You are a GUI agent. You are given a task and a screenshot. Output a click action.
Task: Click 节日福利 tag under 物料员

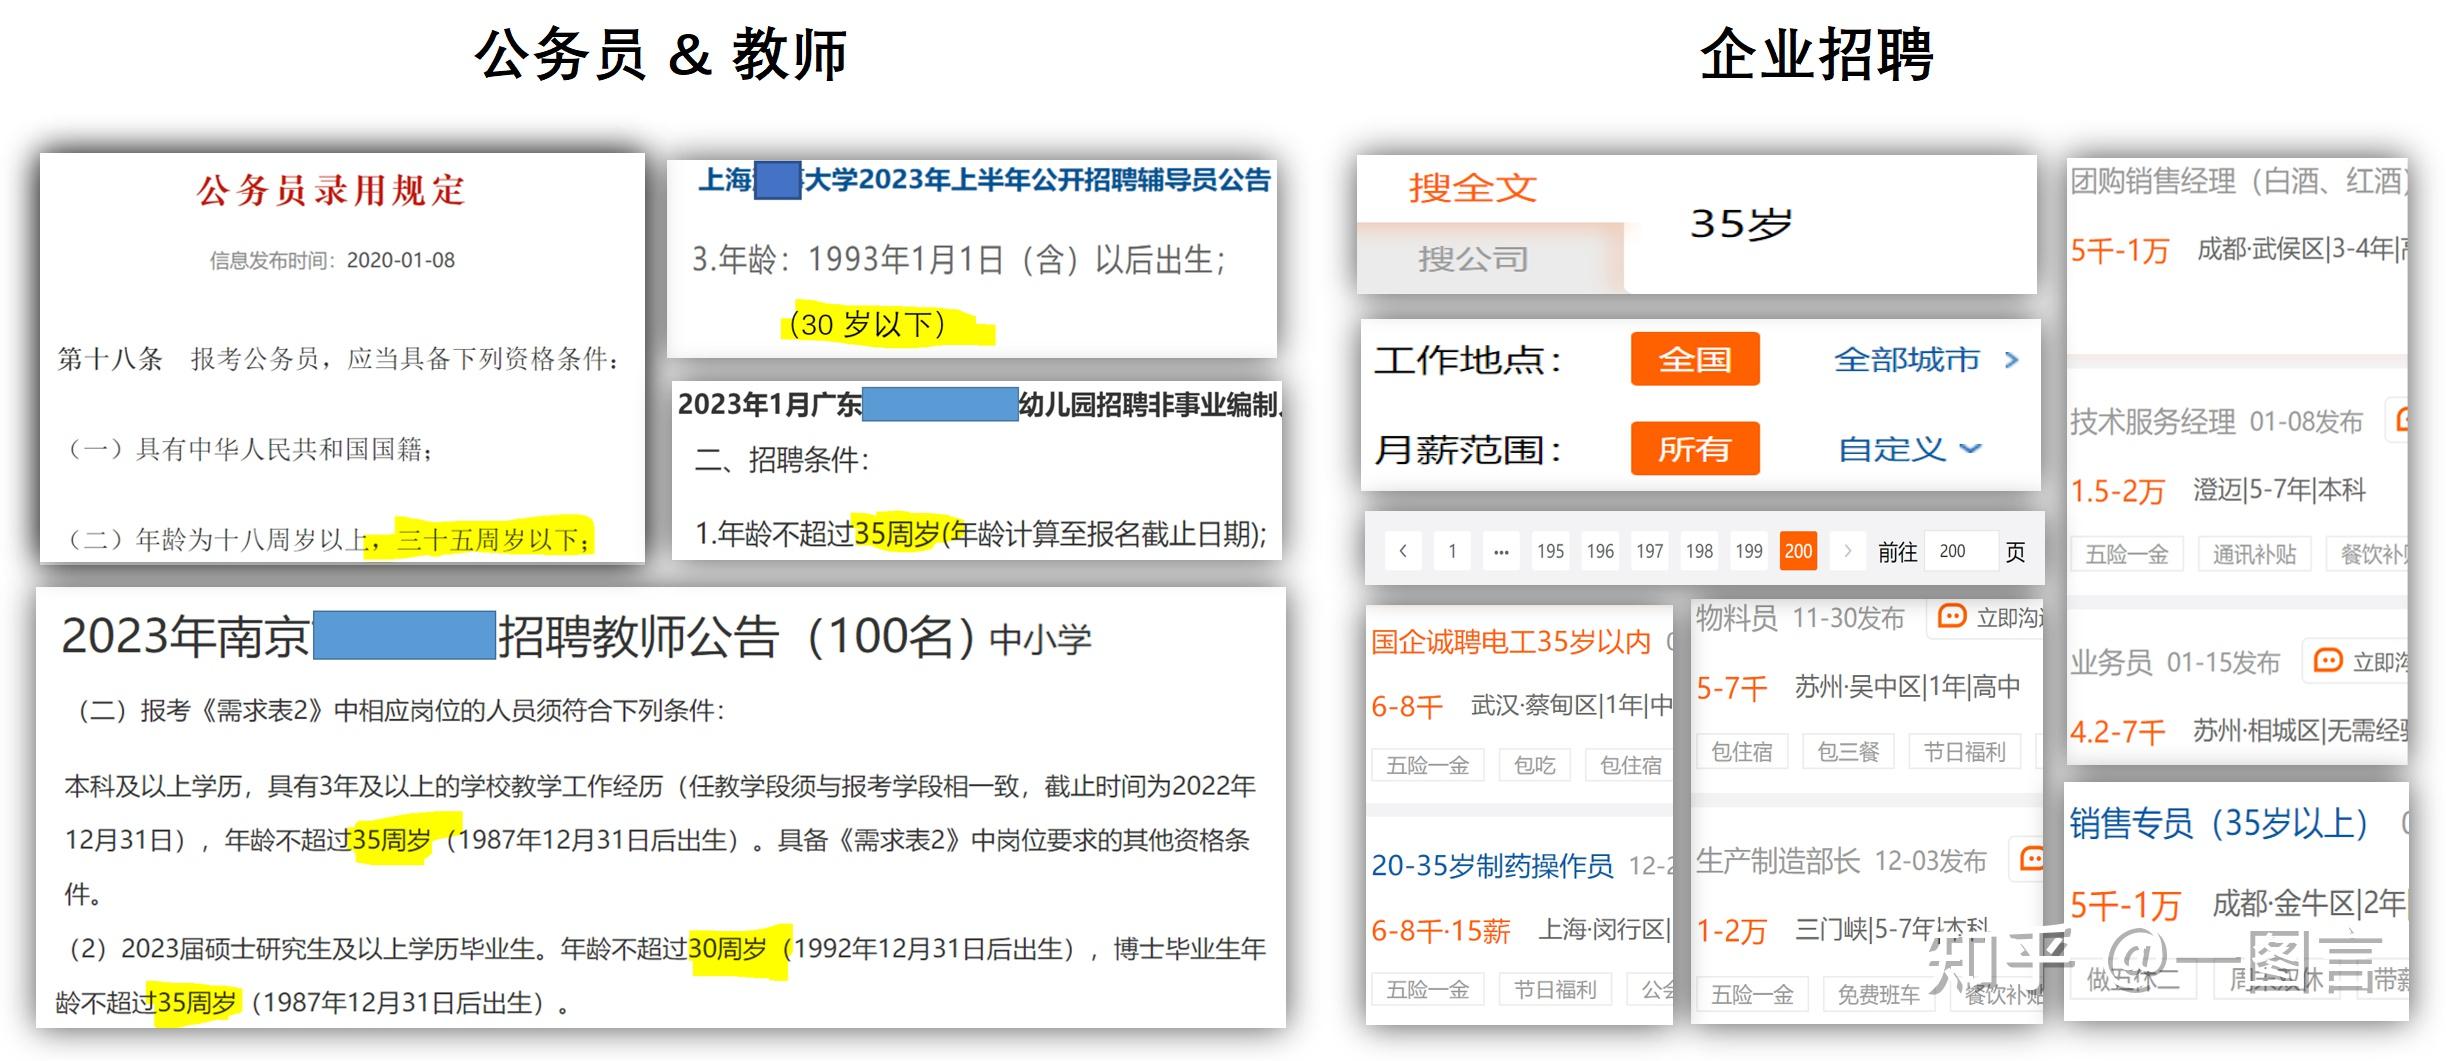(x=1965, y=751)
